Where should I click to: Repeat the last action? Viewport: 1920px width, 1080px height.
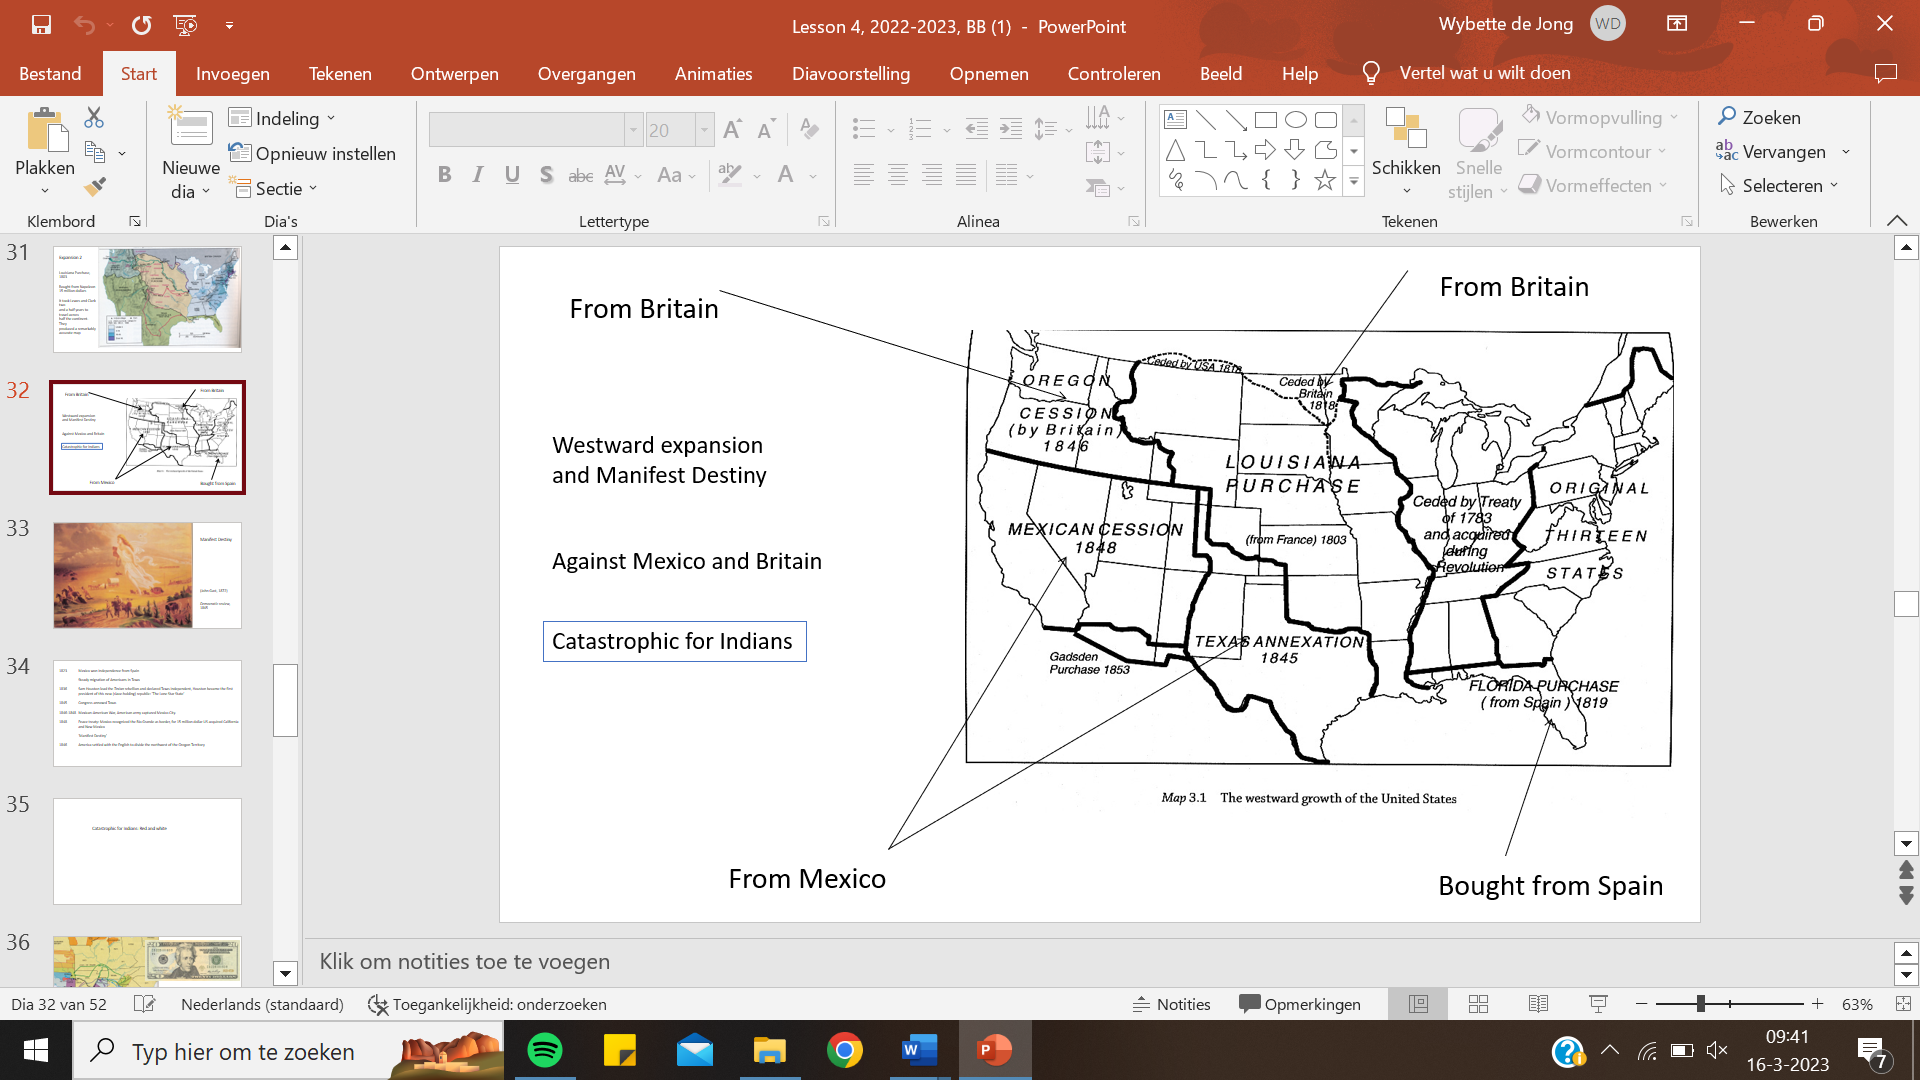coord(142,25)
